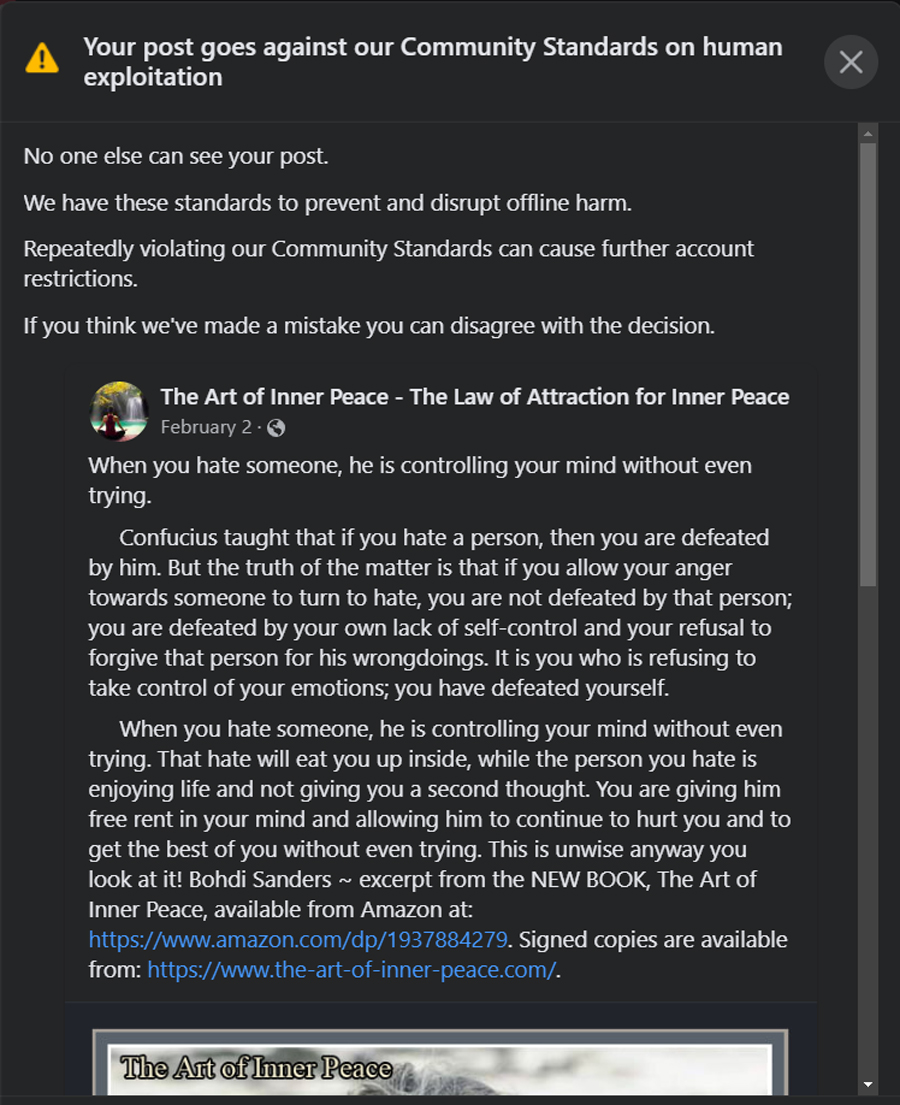Click the scrollbar down arrow
The image size is (900, 1105).
(868, 1084)
